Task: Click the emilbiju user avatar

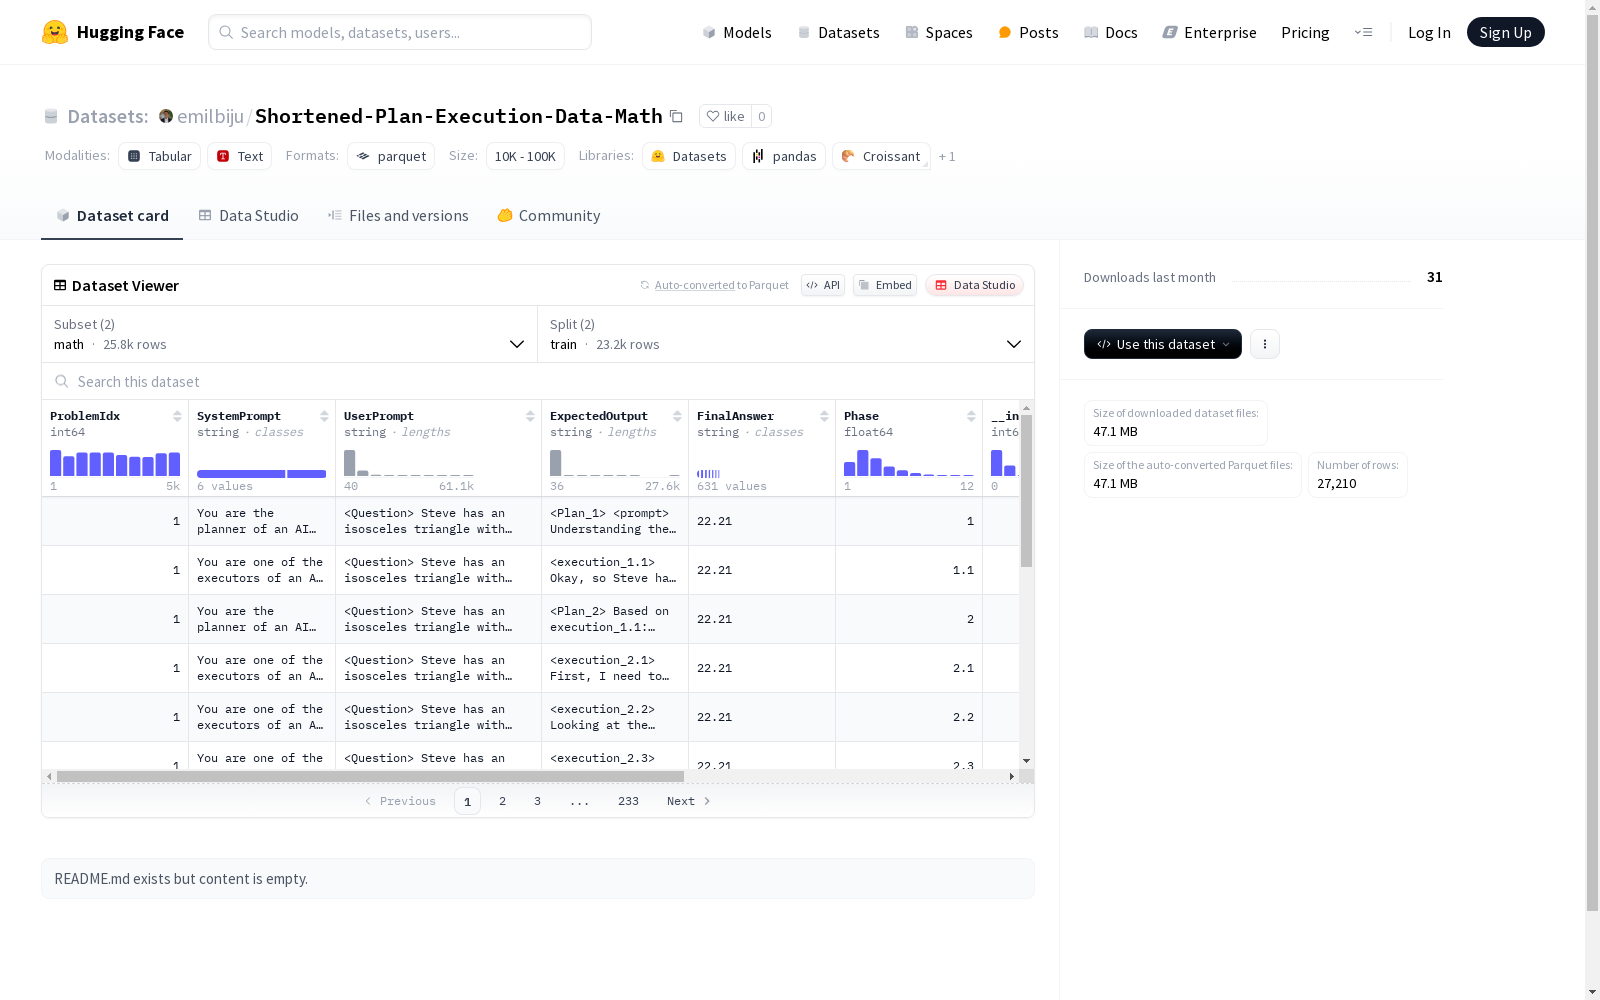Action: coord(166,116)
